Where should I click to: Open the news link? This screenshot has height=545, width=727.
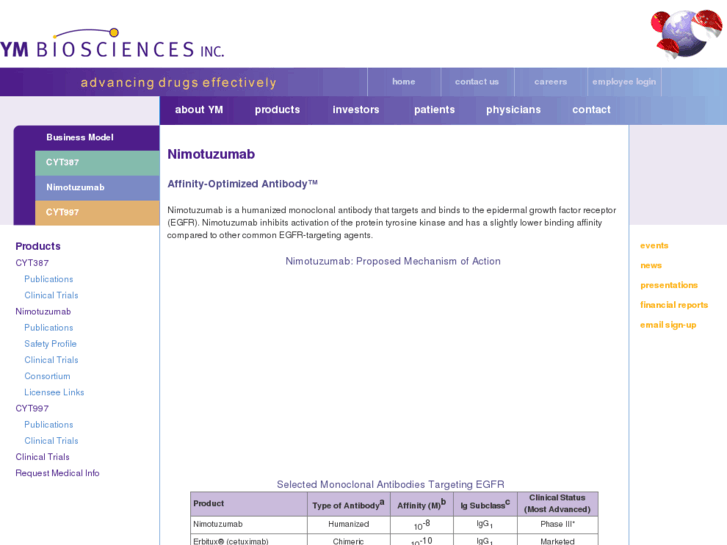651,266
